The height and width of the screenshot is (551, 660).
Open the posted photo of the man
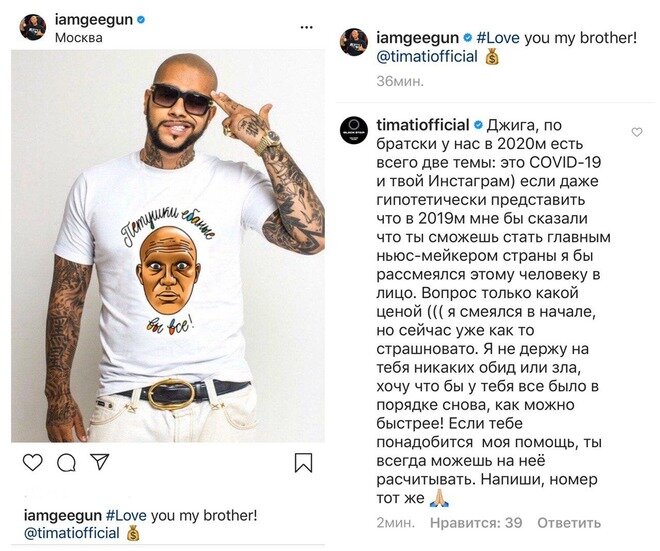[x=168, y=246]
